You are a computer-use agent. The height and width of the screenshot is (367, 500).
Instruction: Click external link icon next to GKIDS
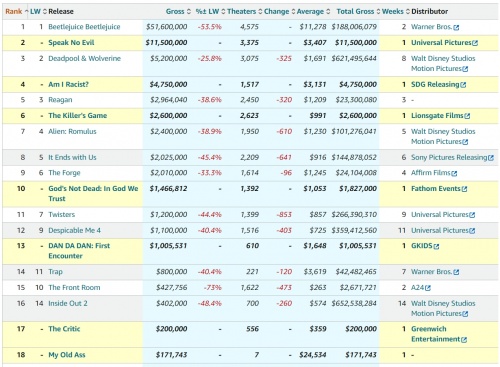coord(436,247)
